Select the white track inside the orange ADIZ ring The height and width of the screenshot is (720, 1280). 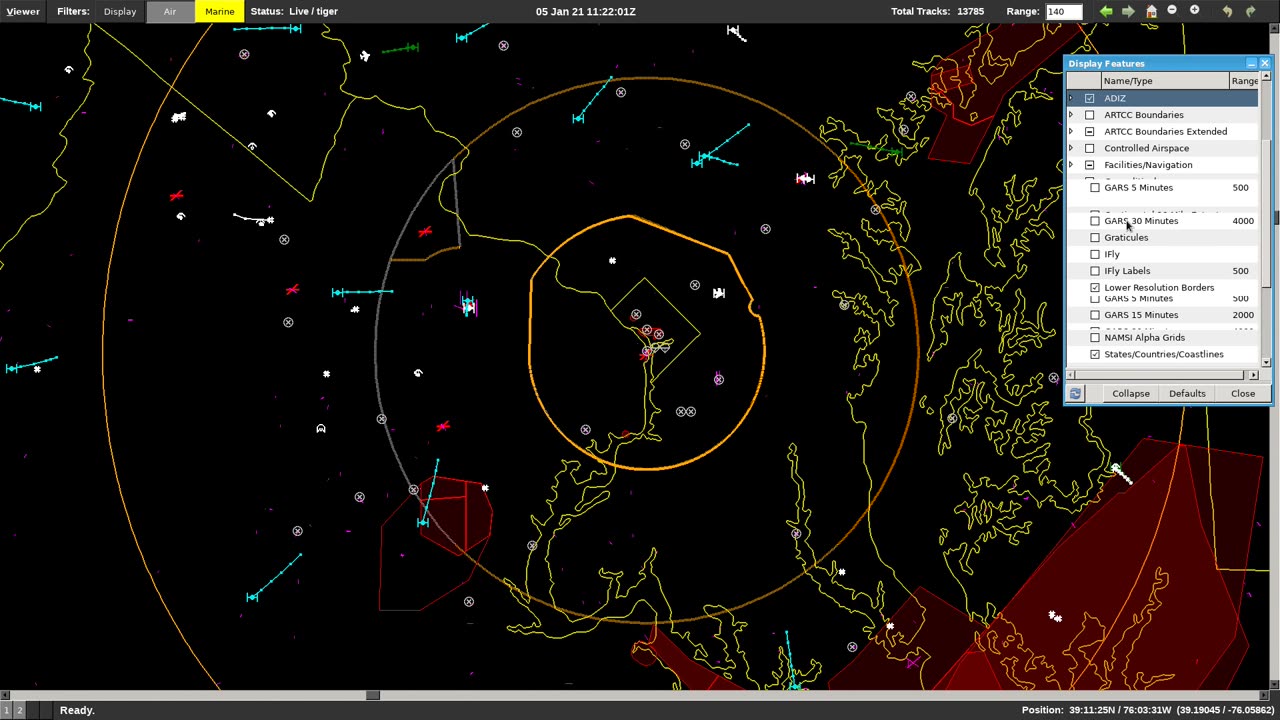click(x=718, y=293)
